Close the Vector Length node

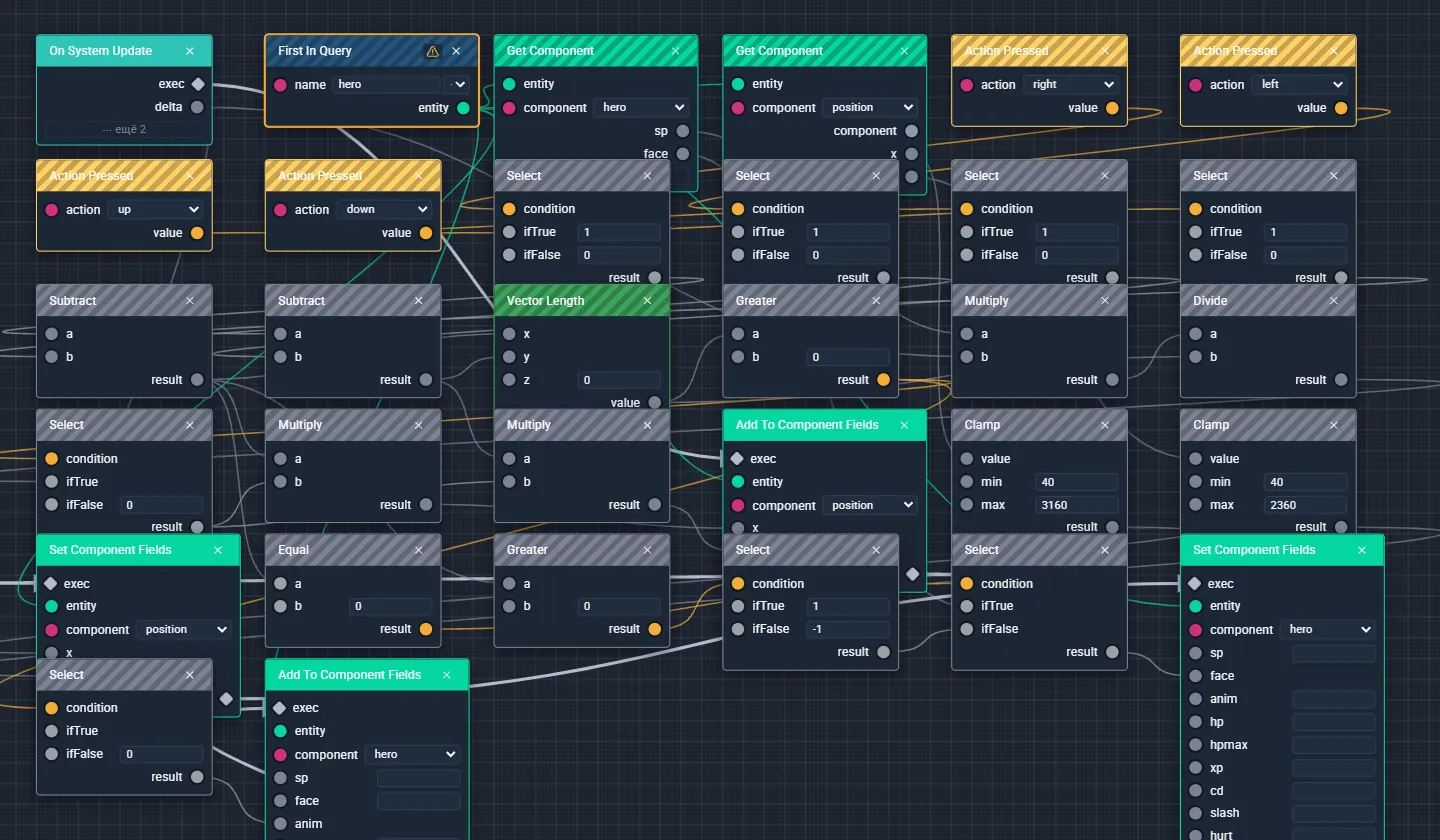647,301
